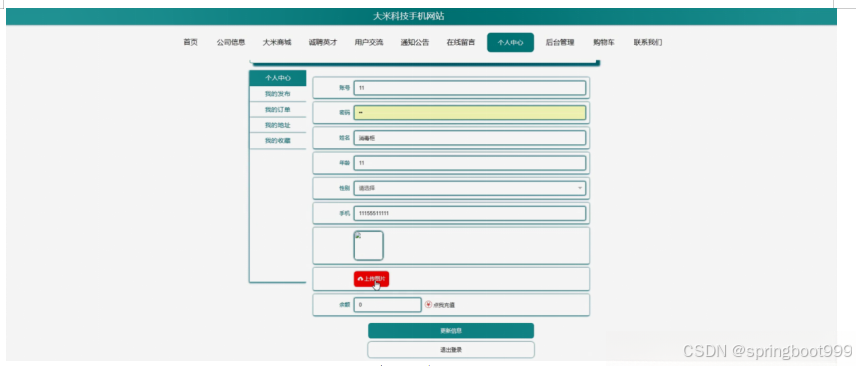The width and height of the screenshot is (856, 366).
Task: Go to 在线留言 message page
Action: pyautogui.click(x=461, y=42)
